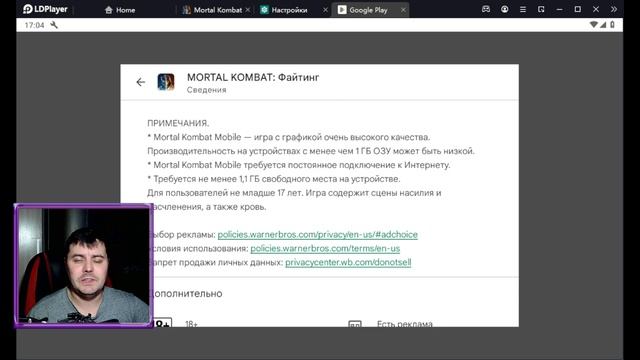Open the LDPlayer hamburger menu
The height and width of the screenshot is (360, 640).
(522, 9)
